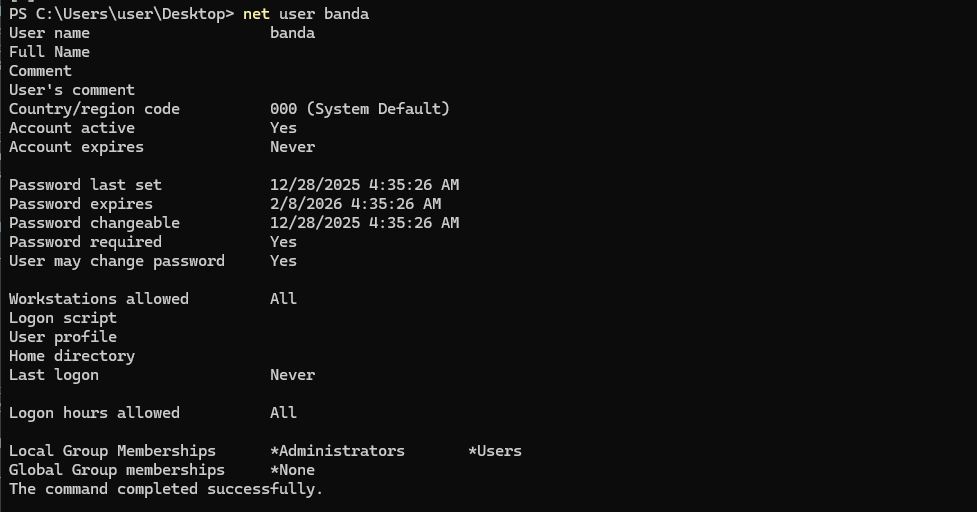Click the 'Never' value for Last logon
The width and height of the screenshot is (977, 512).
[292, 375]
